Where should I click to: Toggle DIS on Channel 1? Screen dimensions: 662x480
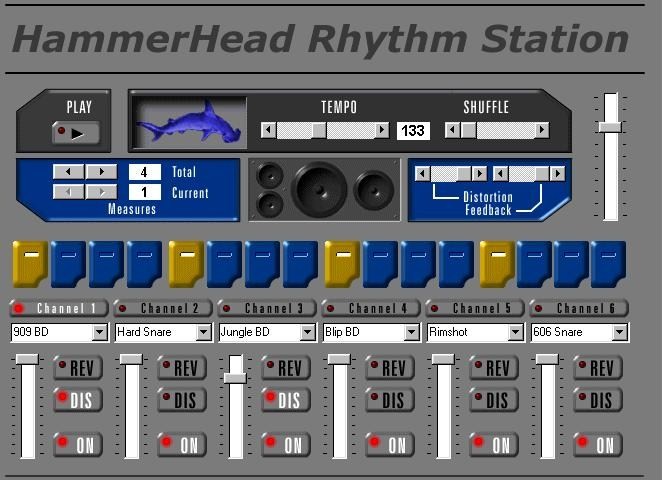coord(78,399)
